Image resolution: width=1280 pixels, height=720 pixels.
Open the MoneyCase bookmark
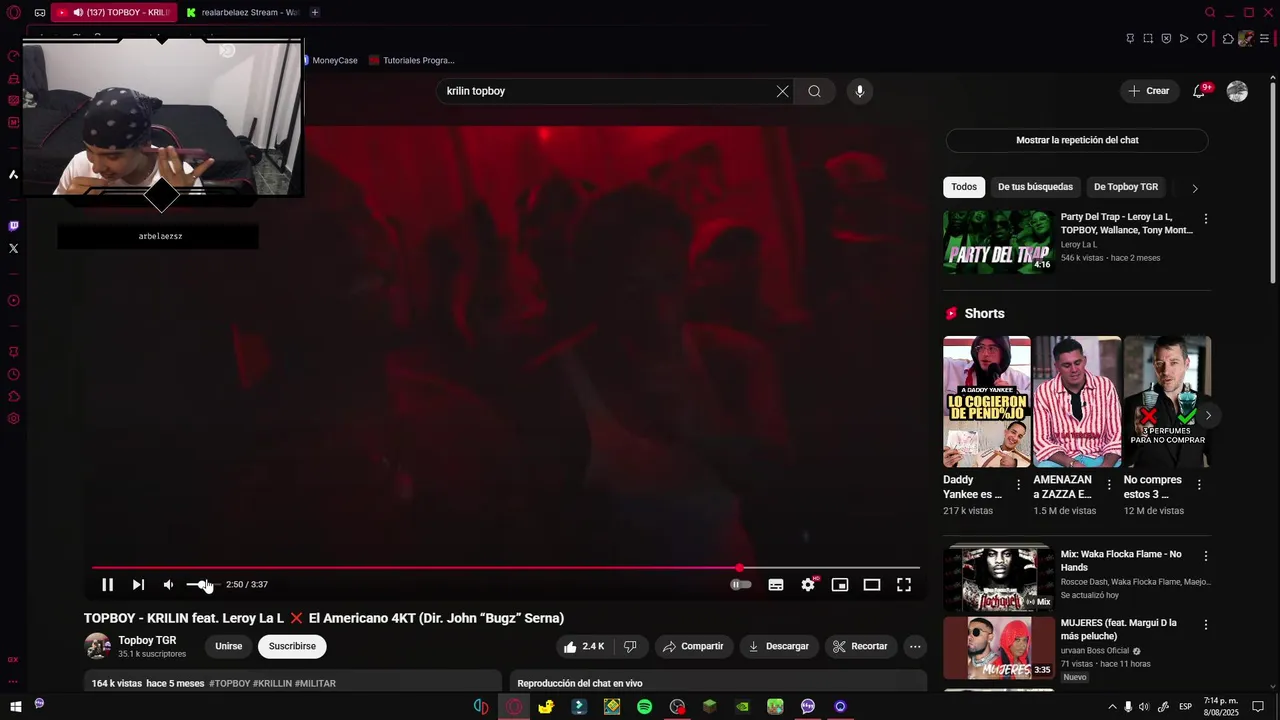click(329, 60)
